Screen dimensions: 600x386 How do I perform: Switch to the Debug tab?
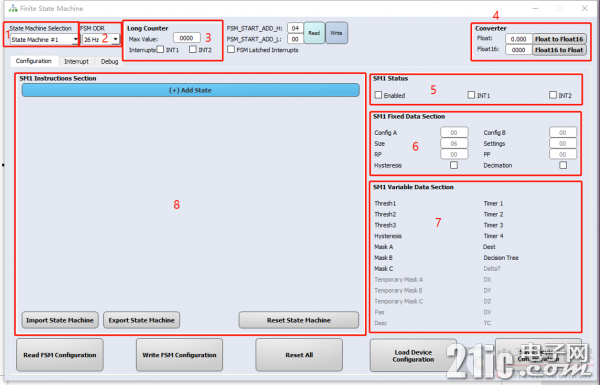109,61
